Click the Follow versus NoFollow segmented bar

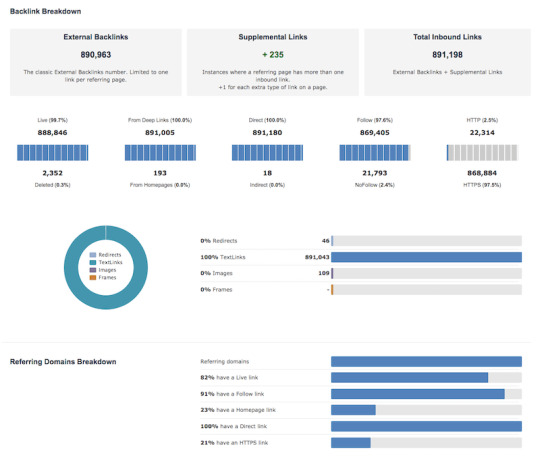pyautogui.click(x=375, y=153)
